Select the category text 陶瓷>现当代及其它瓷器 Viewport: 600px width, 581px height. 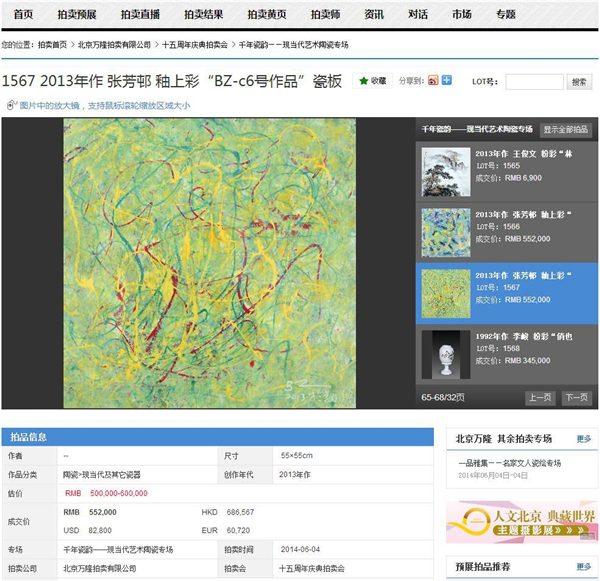[x=102, y=475]
